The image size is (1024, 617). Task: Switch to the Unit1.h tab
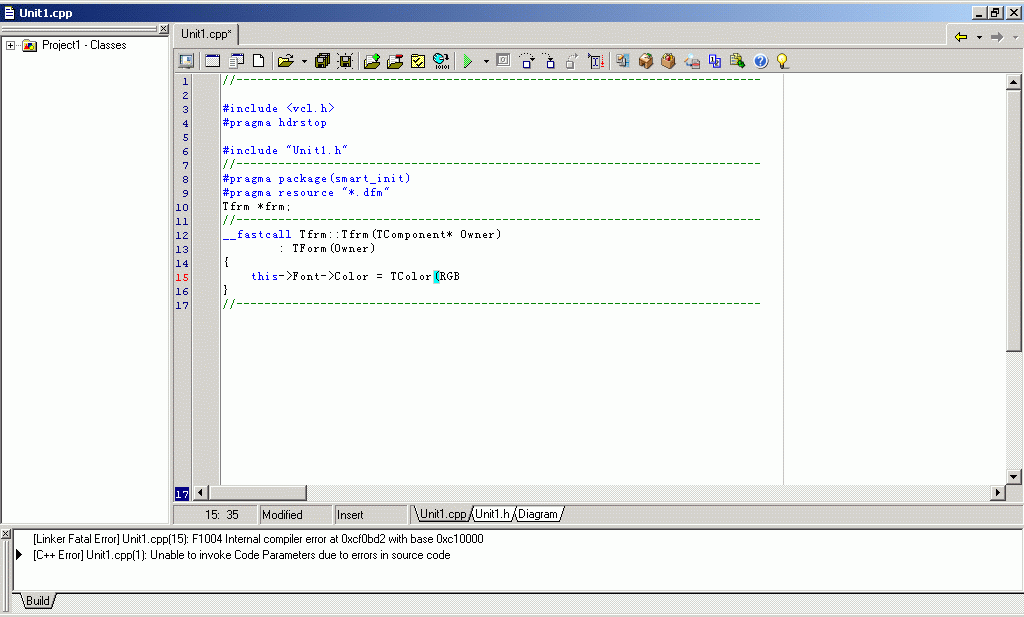(492, 514)
